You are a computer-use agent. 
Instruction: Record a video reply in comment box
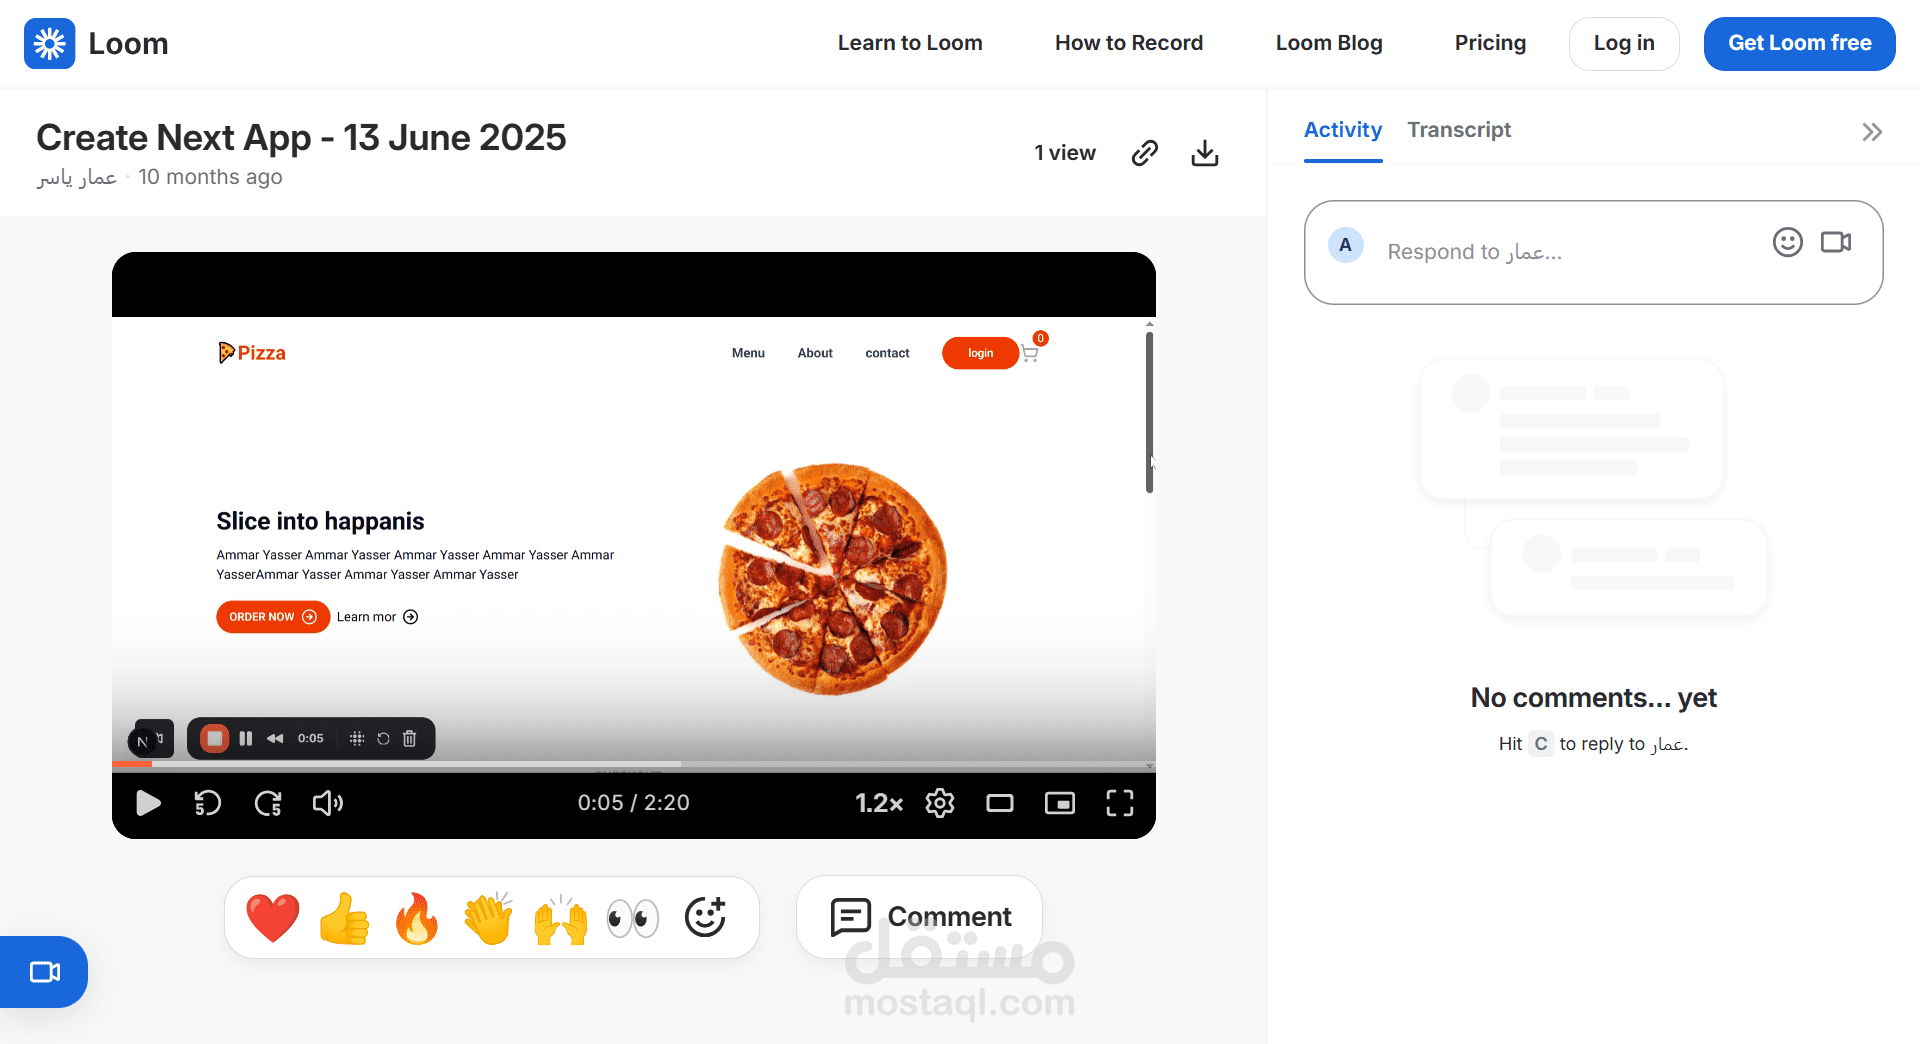point(1836,242)
